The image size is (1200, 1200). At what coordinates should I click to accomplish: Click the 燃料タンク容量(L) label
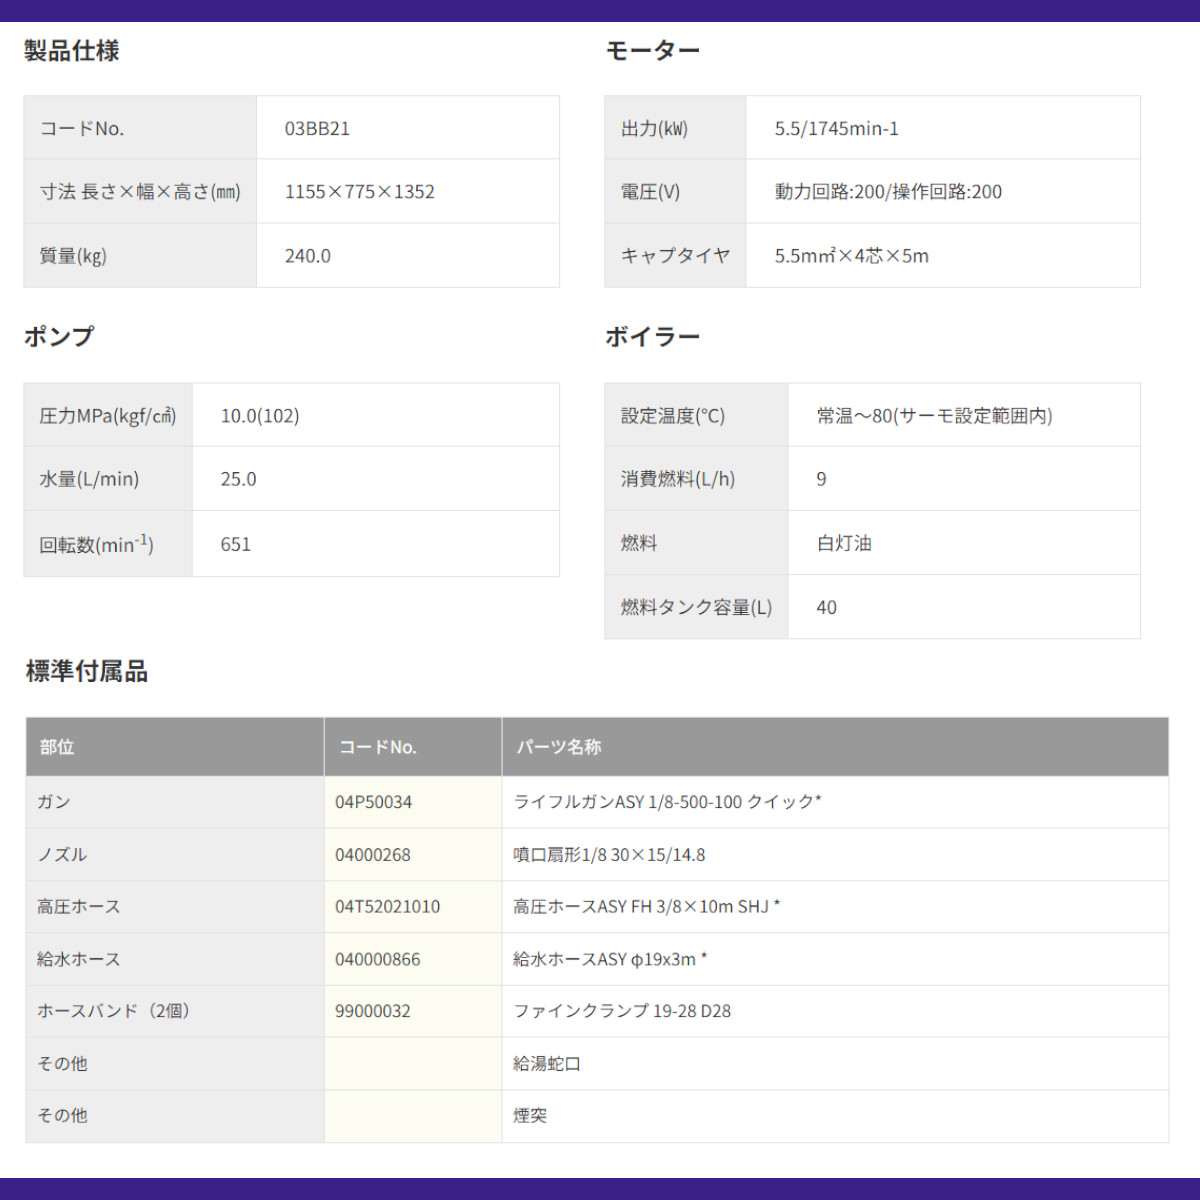(696, 607)
